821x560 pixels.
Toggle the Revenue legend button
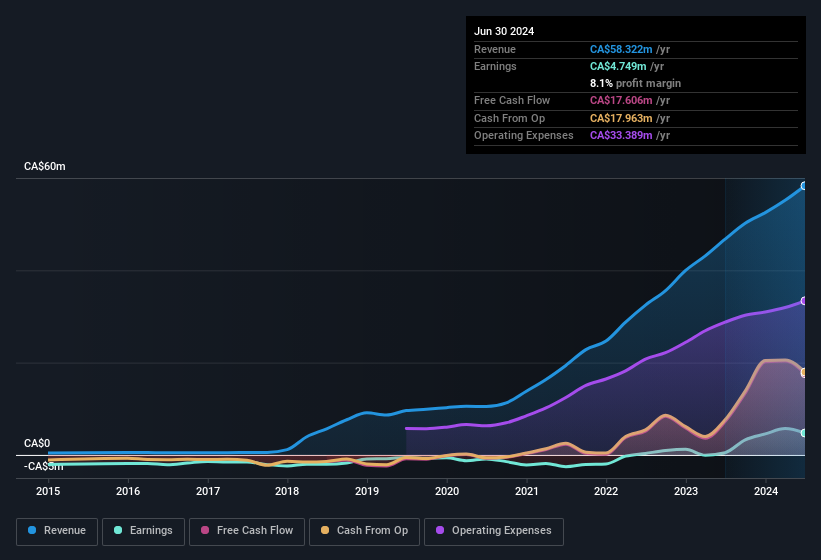click(57, 531)
